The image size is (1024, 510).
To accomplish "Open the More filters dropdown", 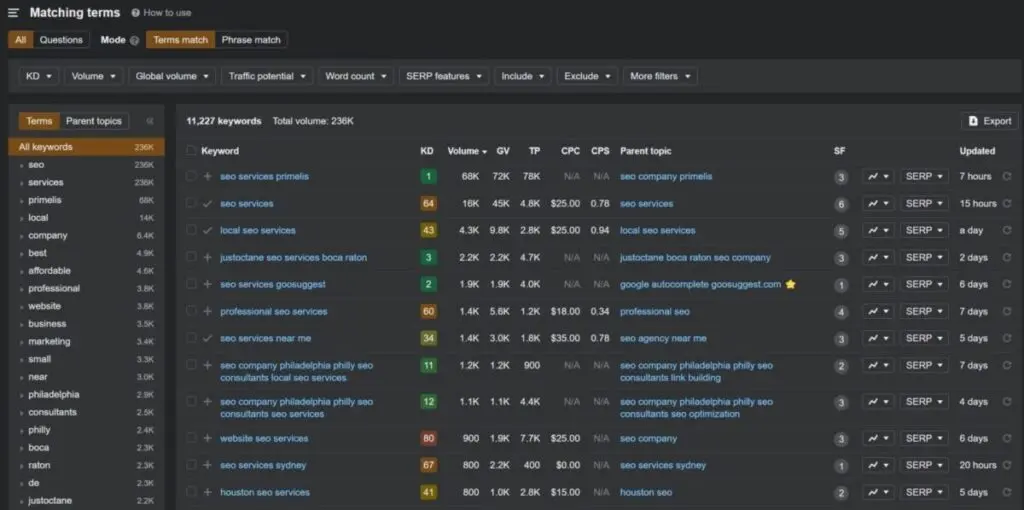I will click(660, 76).
